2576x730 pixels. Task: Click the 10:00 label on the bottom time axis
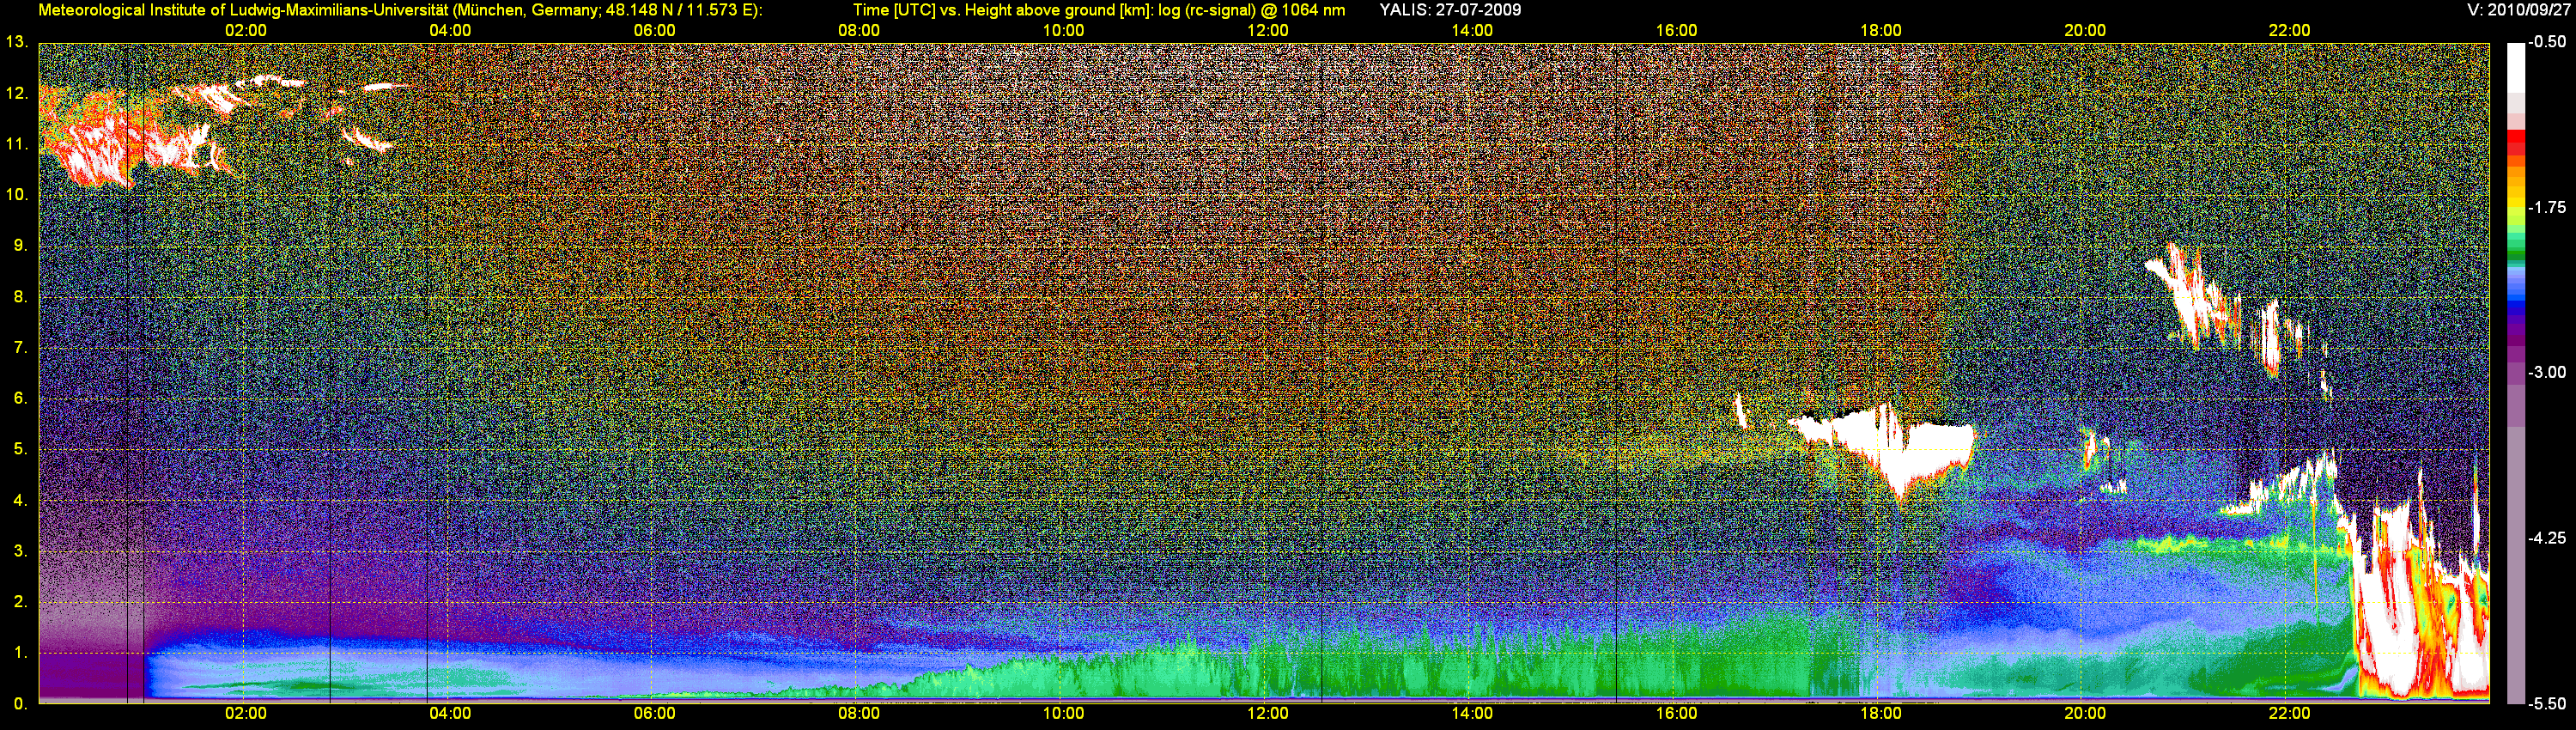(1063, 714)
